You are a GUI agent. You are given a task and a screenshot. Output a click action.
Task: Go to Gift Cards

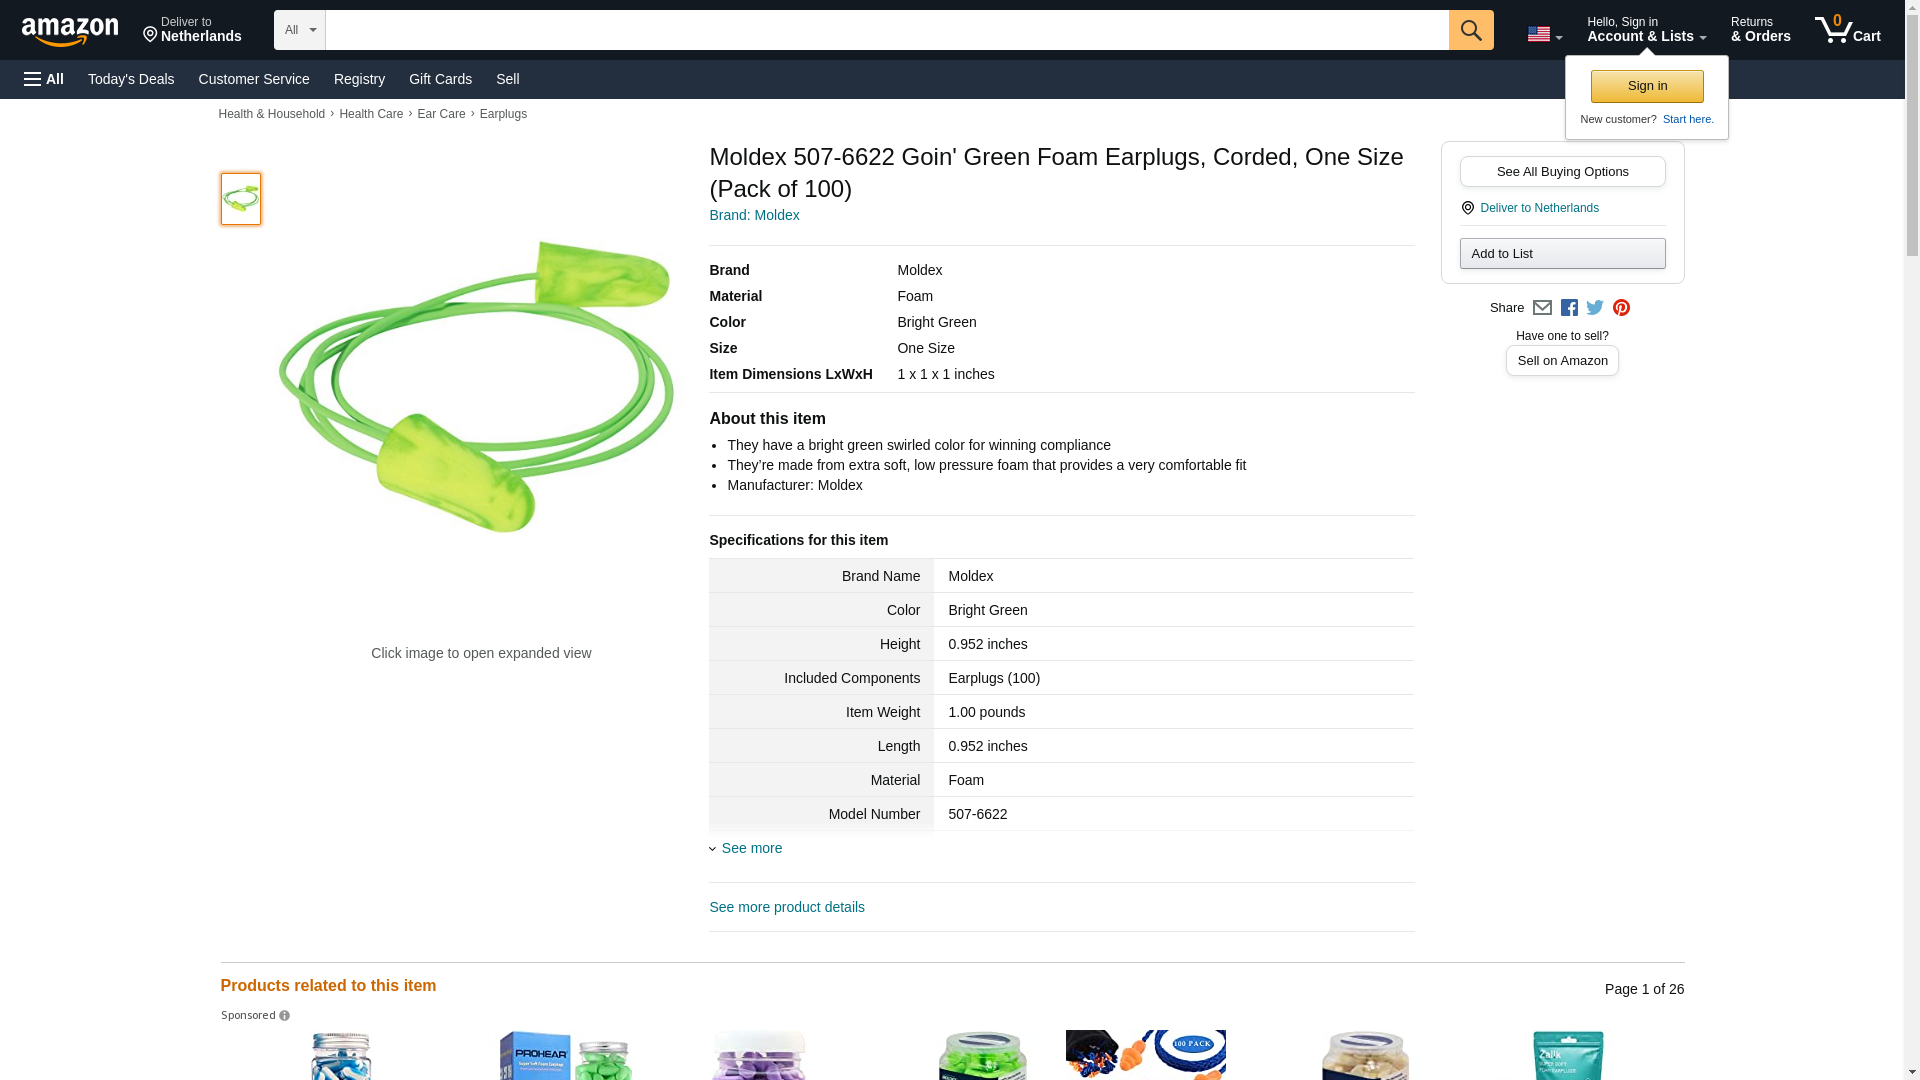click(x=440, y=79)
